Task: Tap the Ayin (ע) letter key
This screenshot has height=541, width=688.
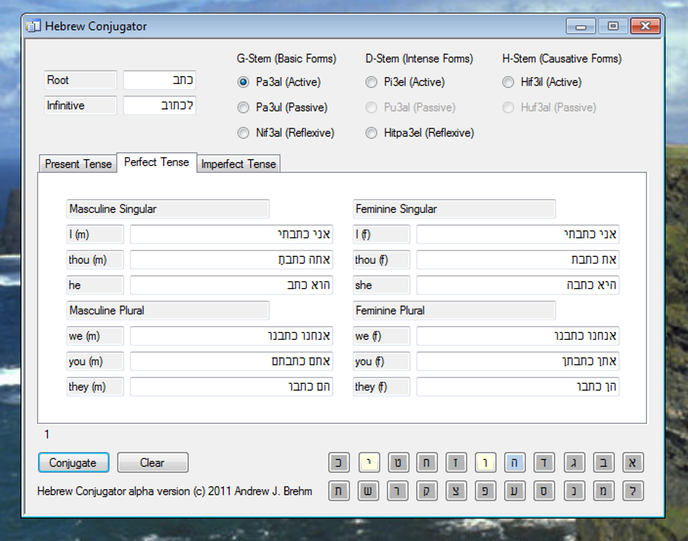Action: click(515, 491)
